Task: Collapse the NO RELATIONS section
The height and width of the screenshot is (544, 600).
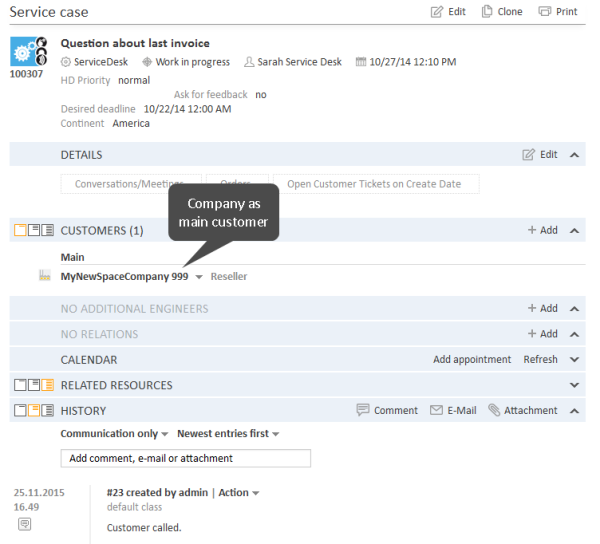Action: point(574,334)
